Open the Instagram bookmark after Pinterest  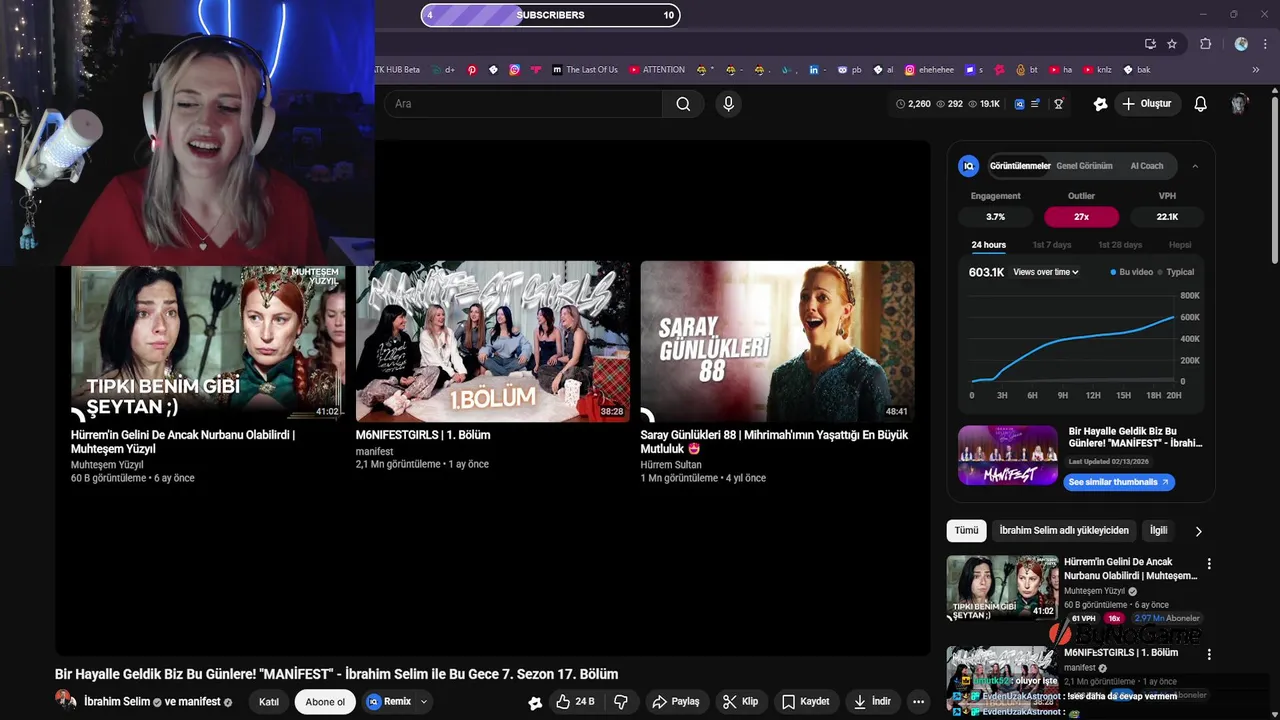tap(515, 70)
